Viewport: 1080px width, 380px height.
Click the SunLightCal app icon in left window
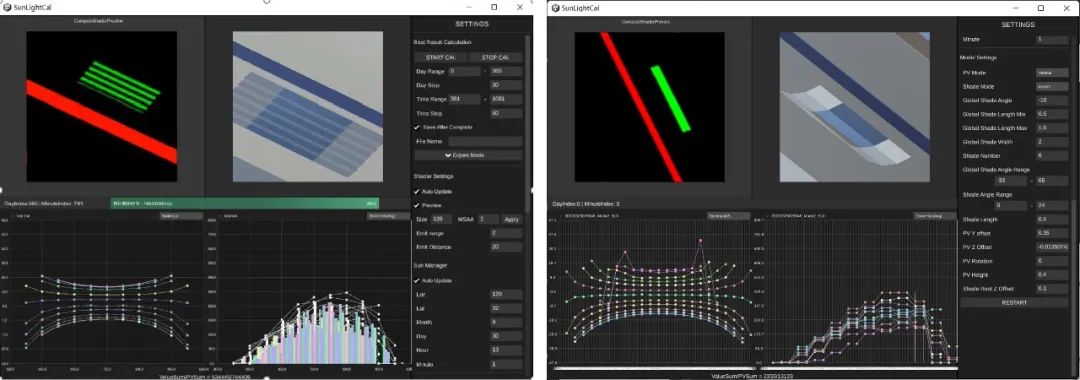[x=7, y=7]
